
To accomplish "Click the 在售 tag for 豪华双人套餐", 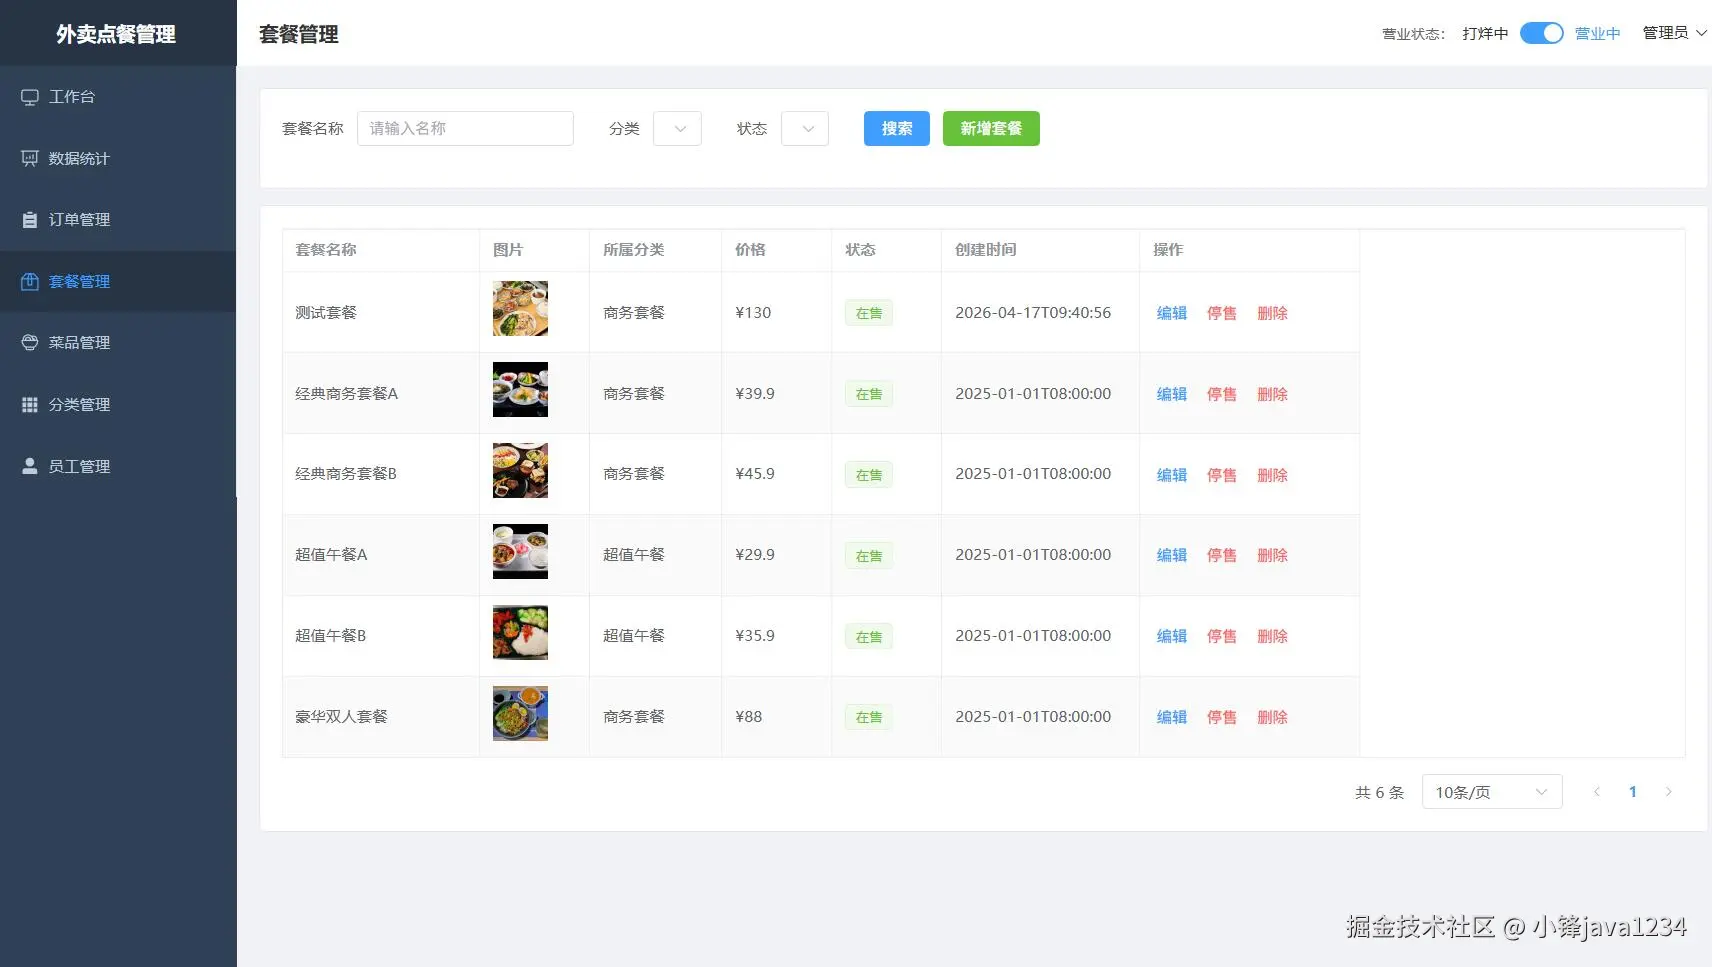I will point(869,717).
